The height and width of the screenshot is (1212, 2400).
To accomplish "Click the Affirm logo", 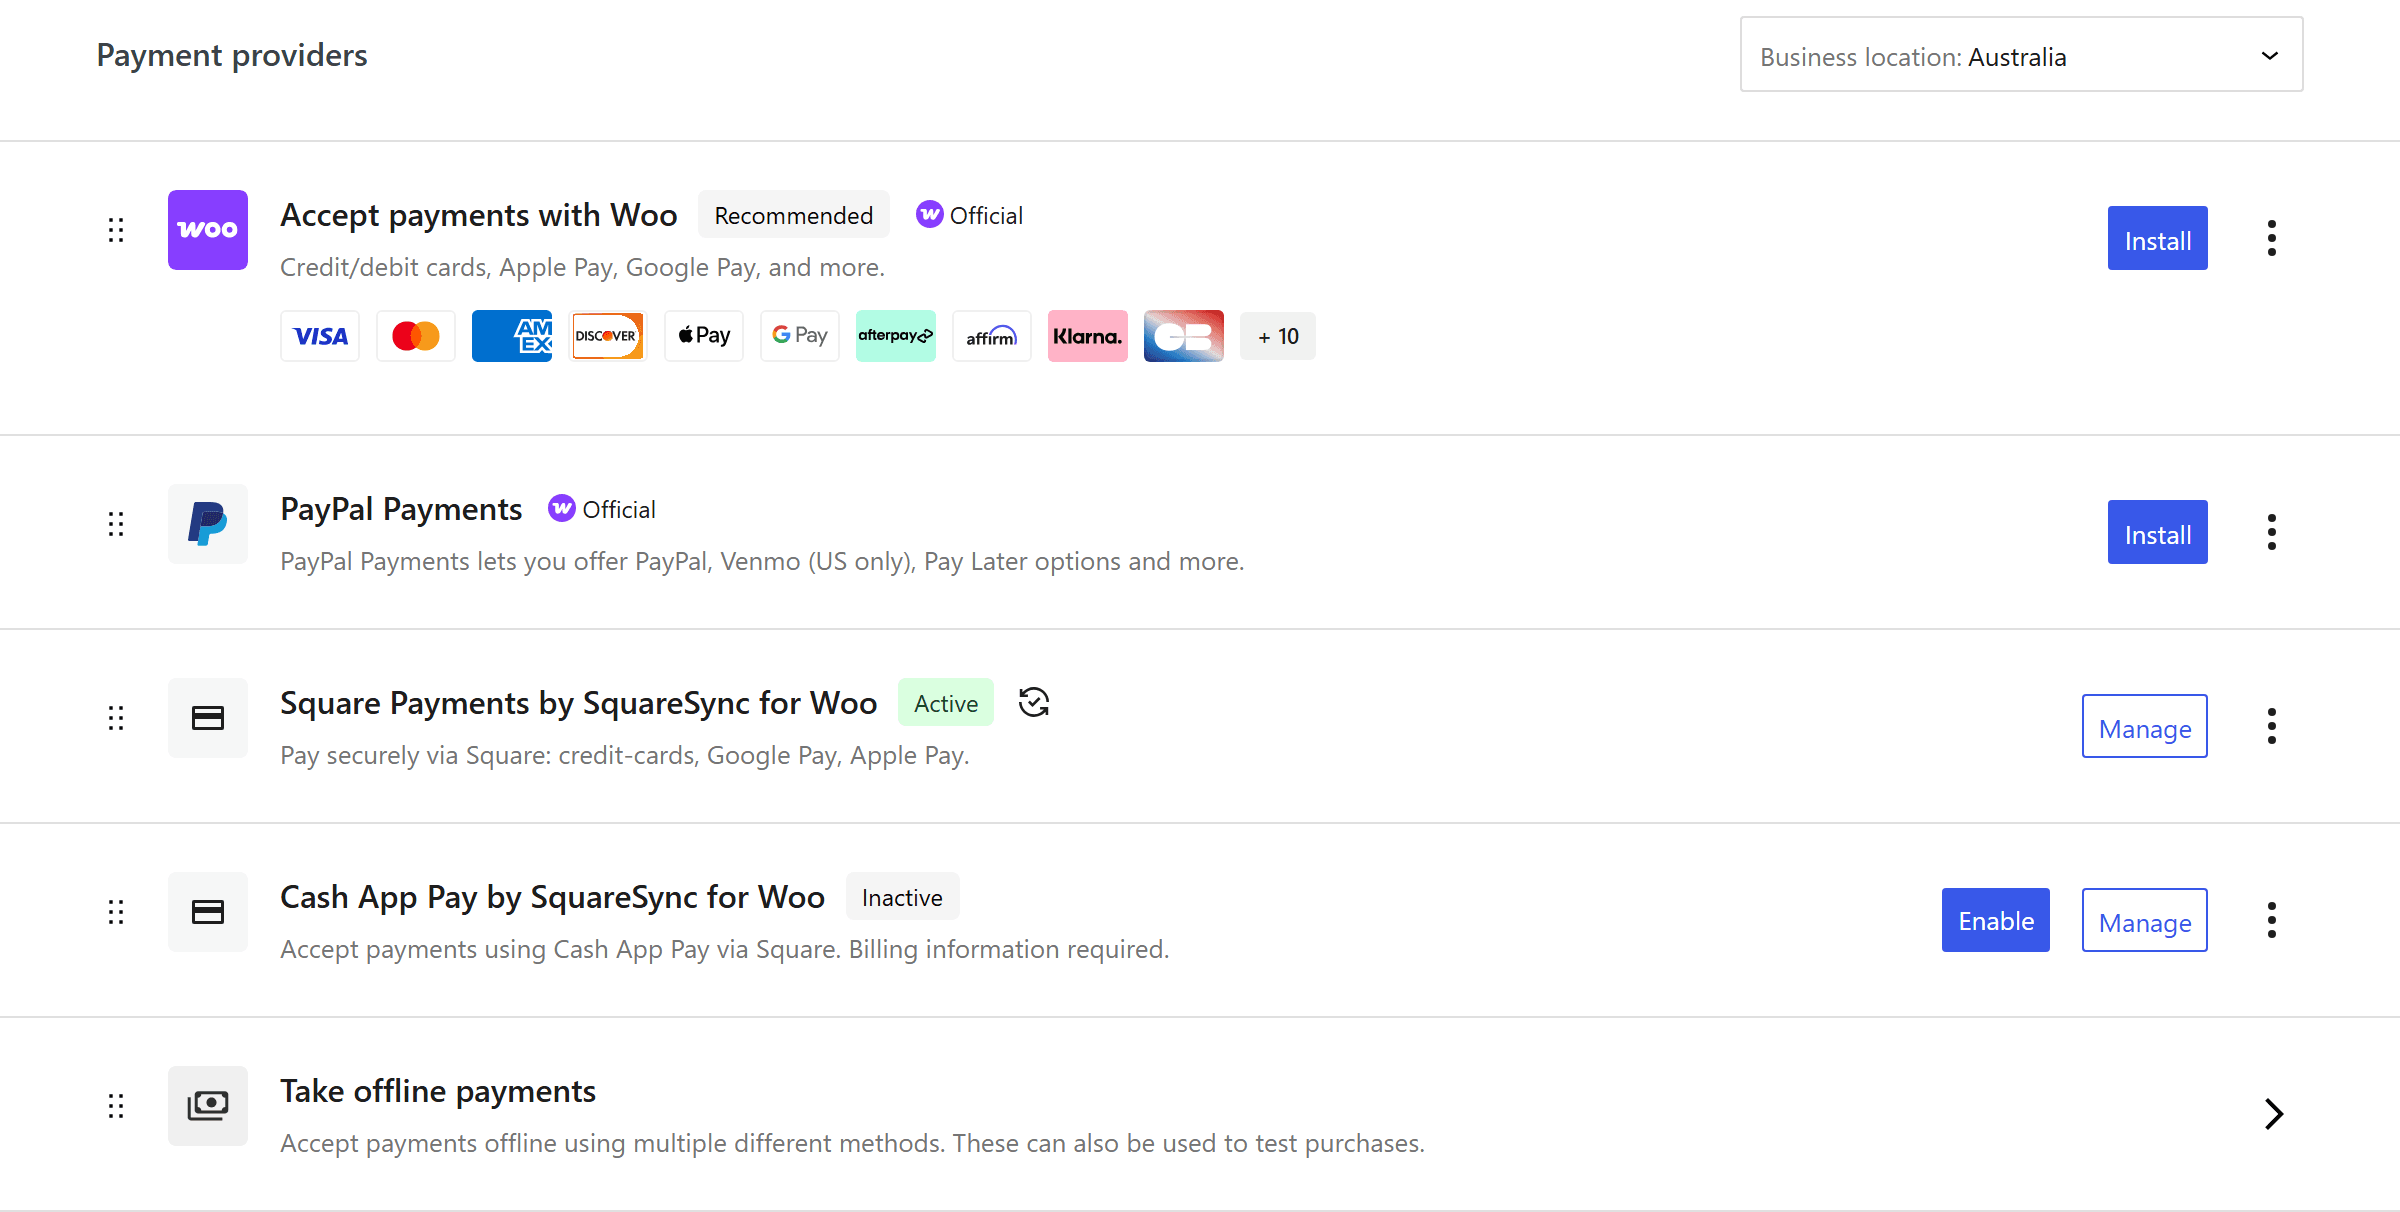I will tap(992, 336).
